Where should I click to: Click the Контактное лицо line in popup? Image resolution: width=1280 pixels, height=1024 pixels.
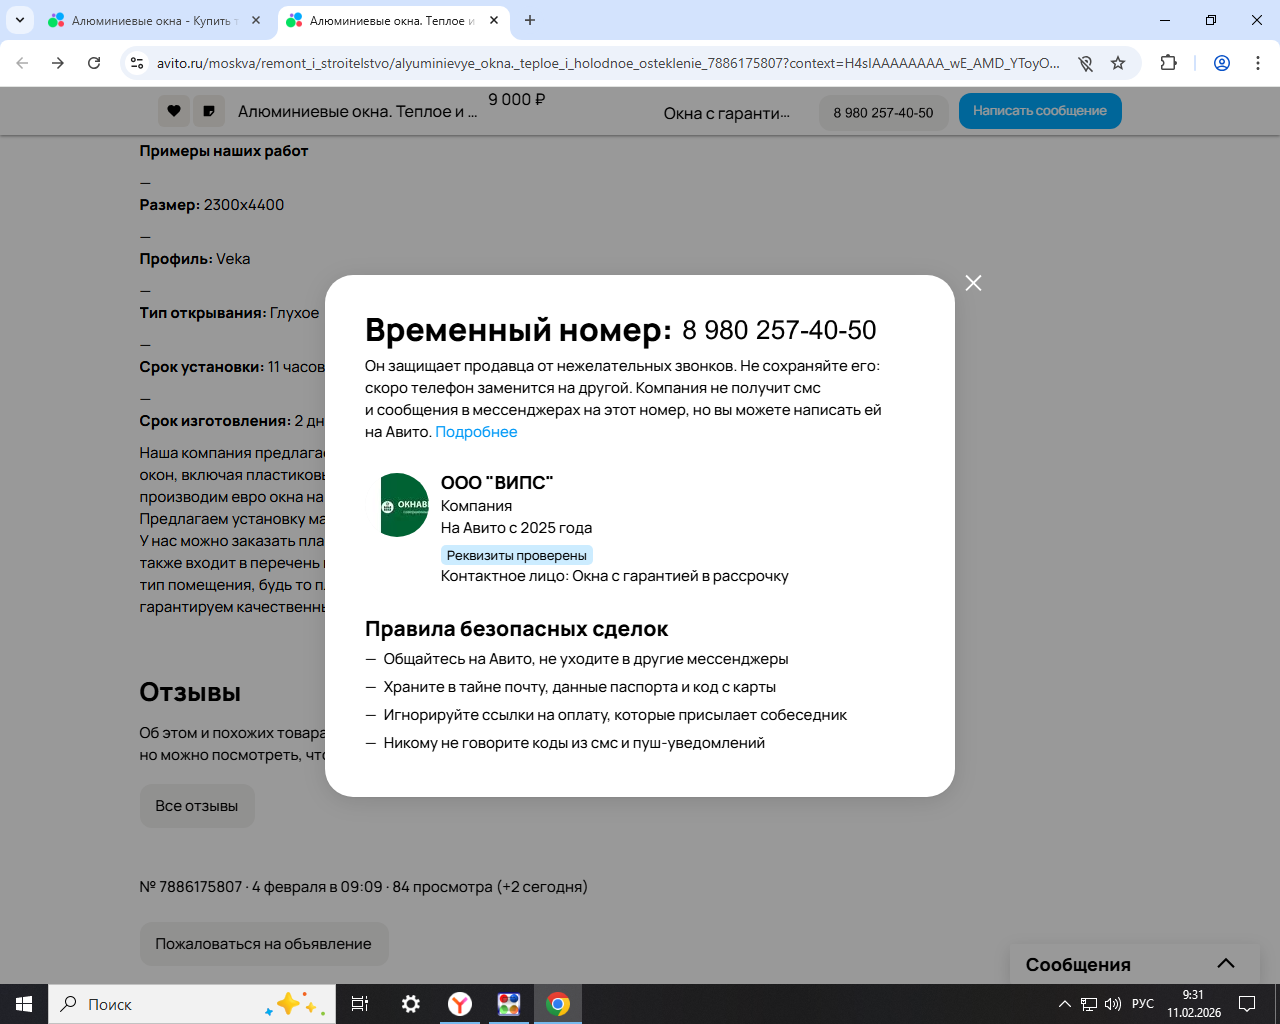coord(615,576)
